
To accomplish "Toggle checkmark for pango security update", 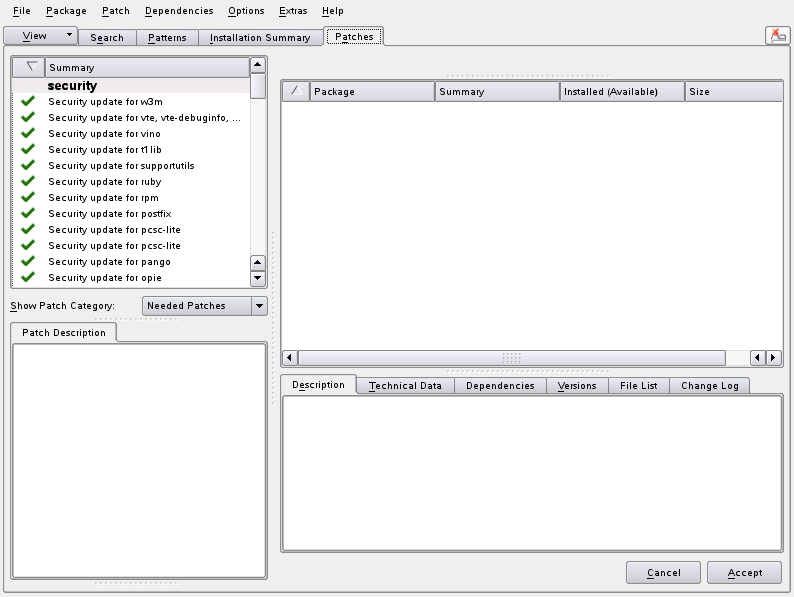I will point(28,261).
